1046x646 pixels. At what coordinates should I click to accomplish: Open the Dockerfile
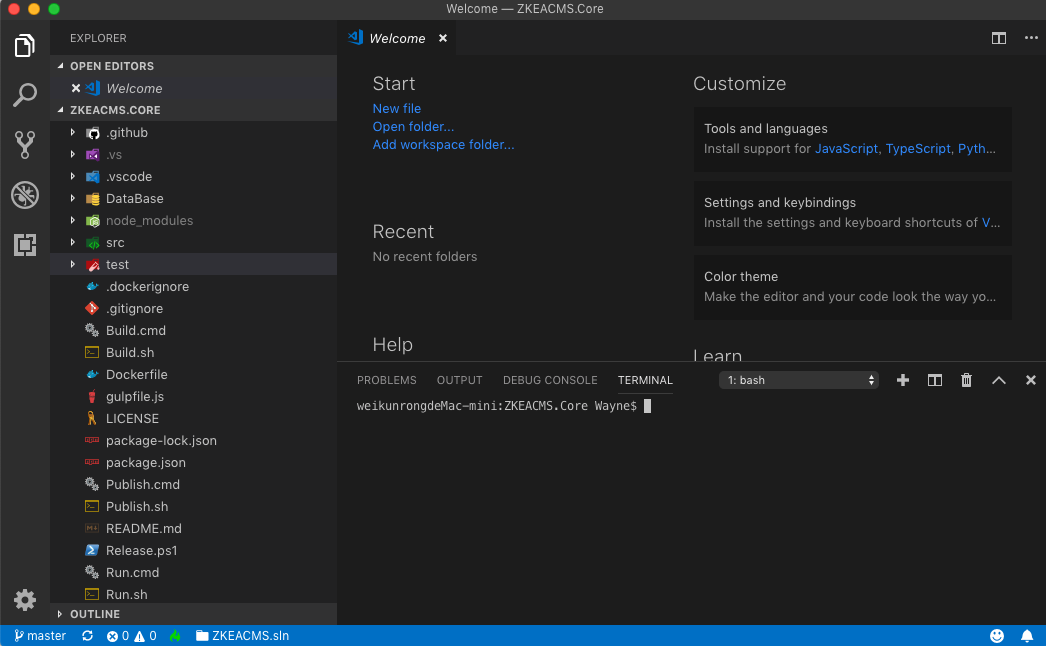pyautogui.click(x=193, y=375)
